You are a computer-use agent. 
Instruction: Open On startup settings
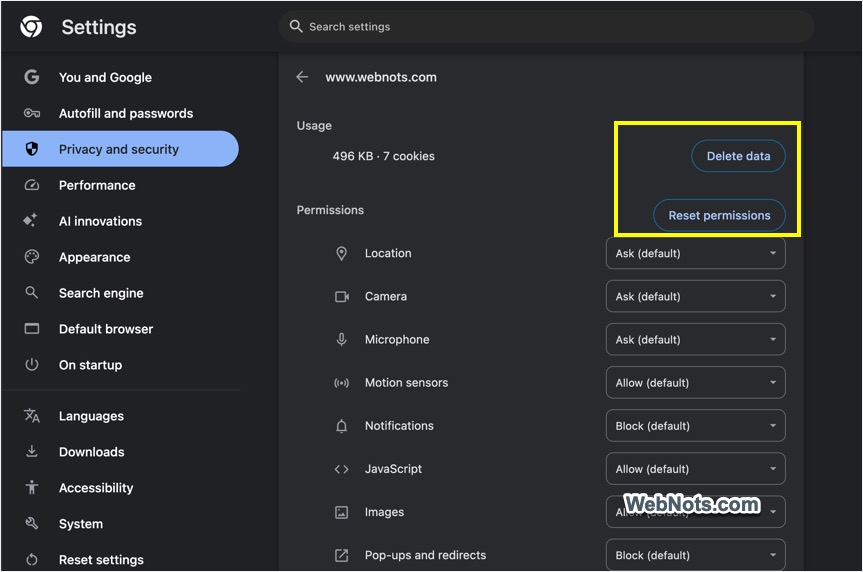point(120,364)
